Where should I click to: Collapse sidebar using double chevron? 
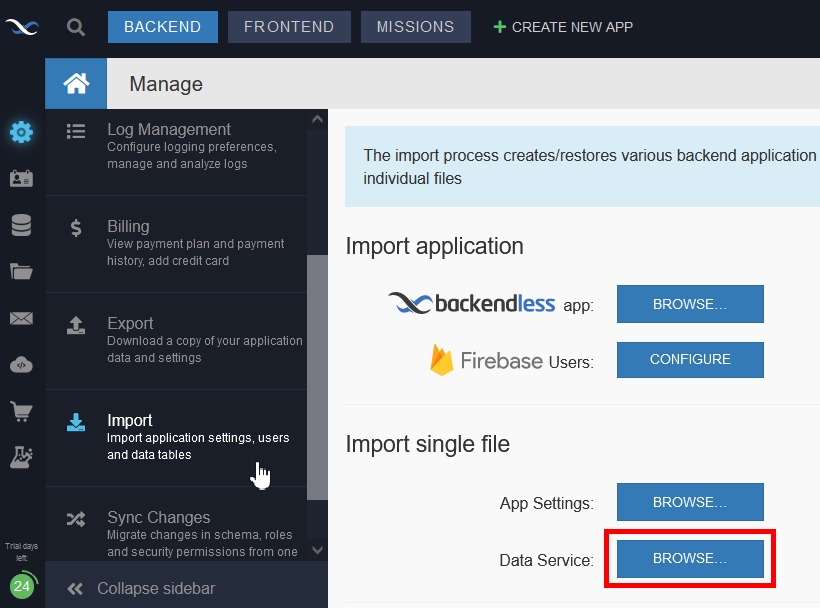pyautogui.click(x=75, y=589)
